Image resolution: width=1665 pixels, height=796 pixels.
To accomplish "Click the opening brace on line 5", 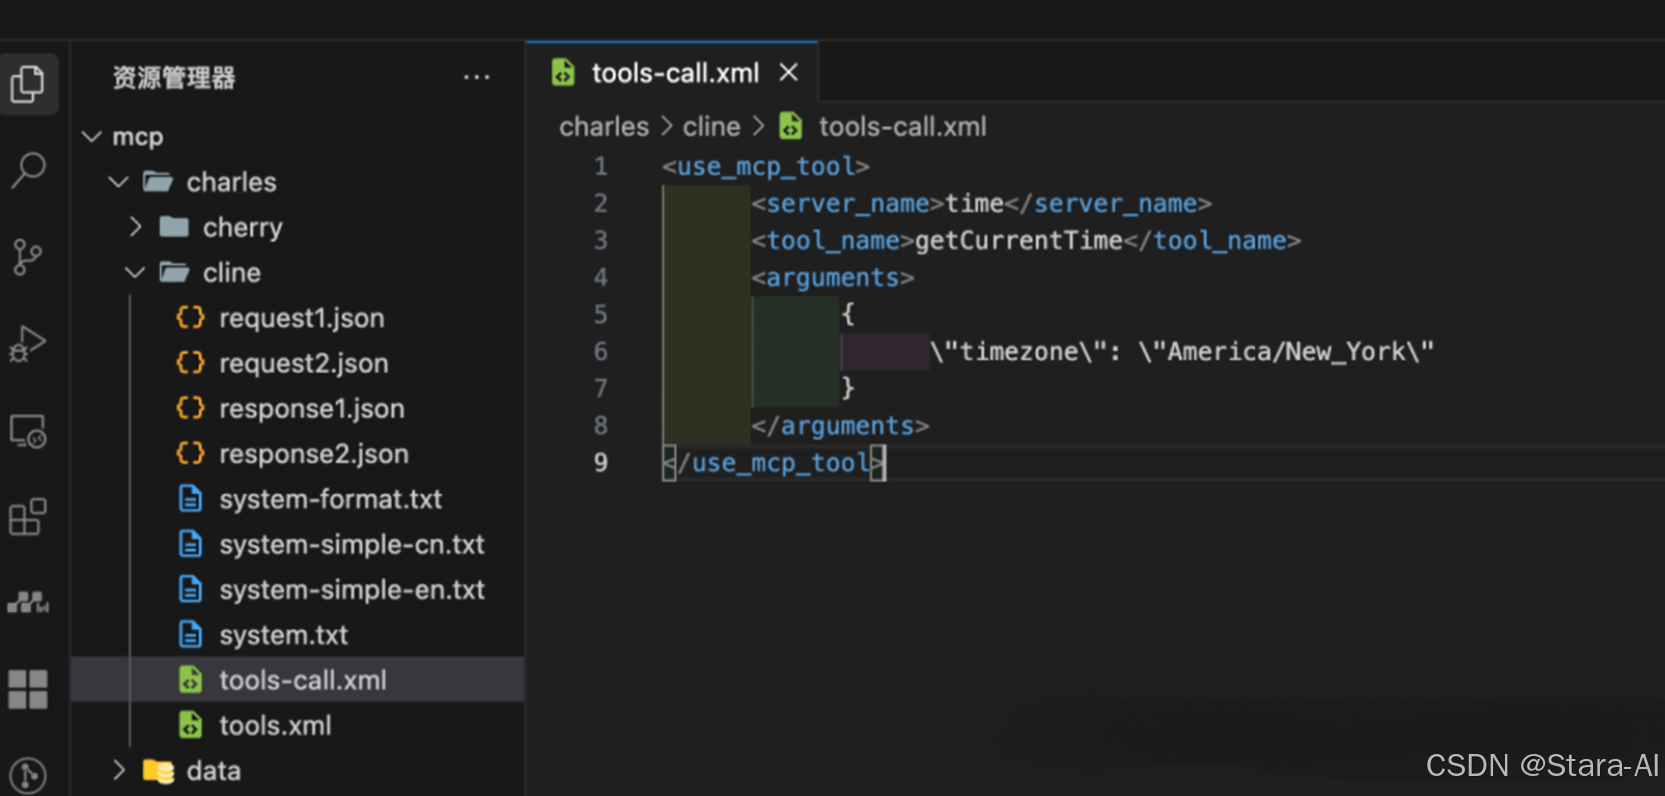I will click(x=848, y=314).
